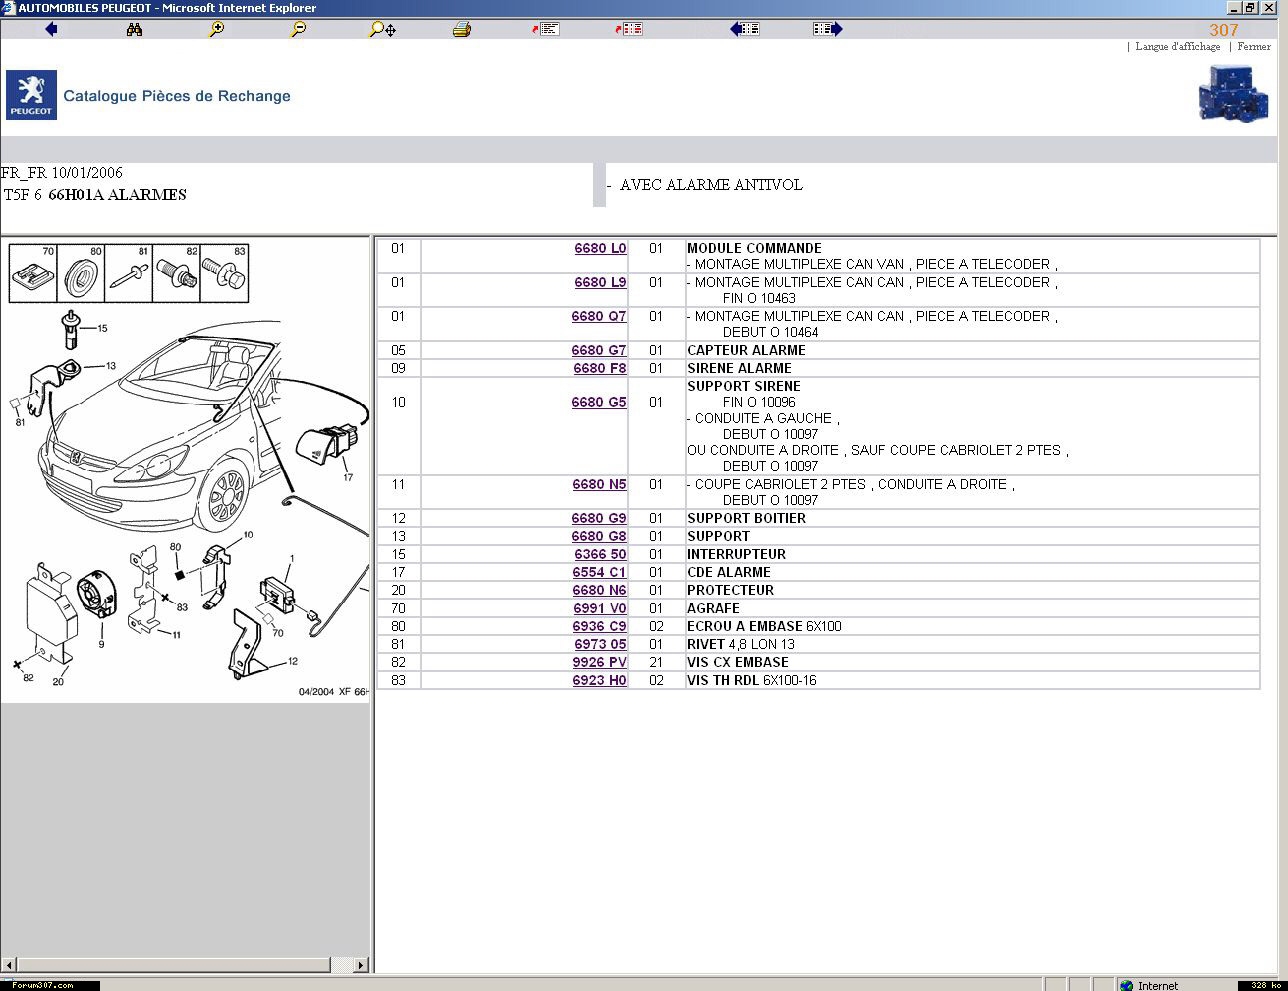Viewport: 1288px width, 991px height.
Task: Open part number 6680 G5 link
Action: [x=599, y=402]
